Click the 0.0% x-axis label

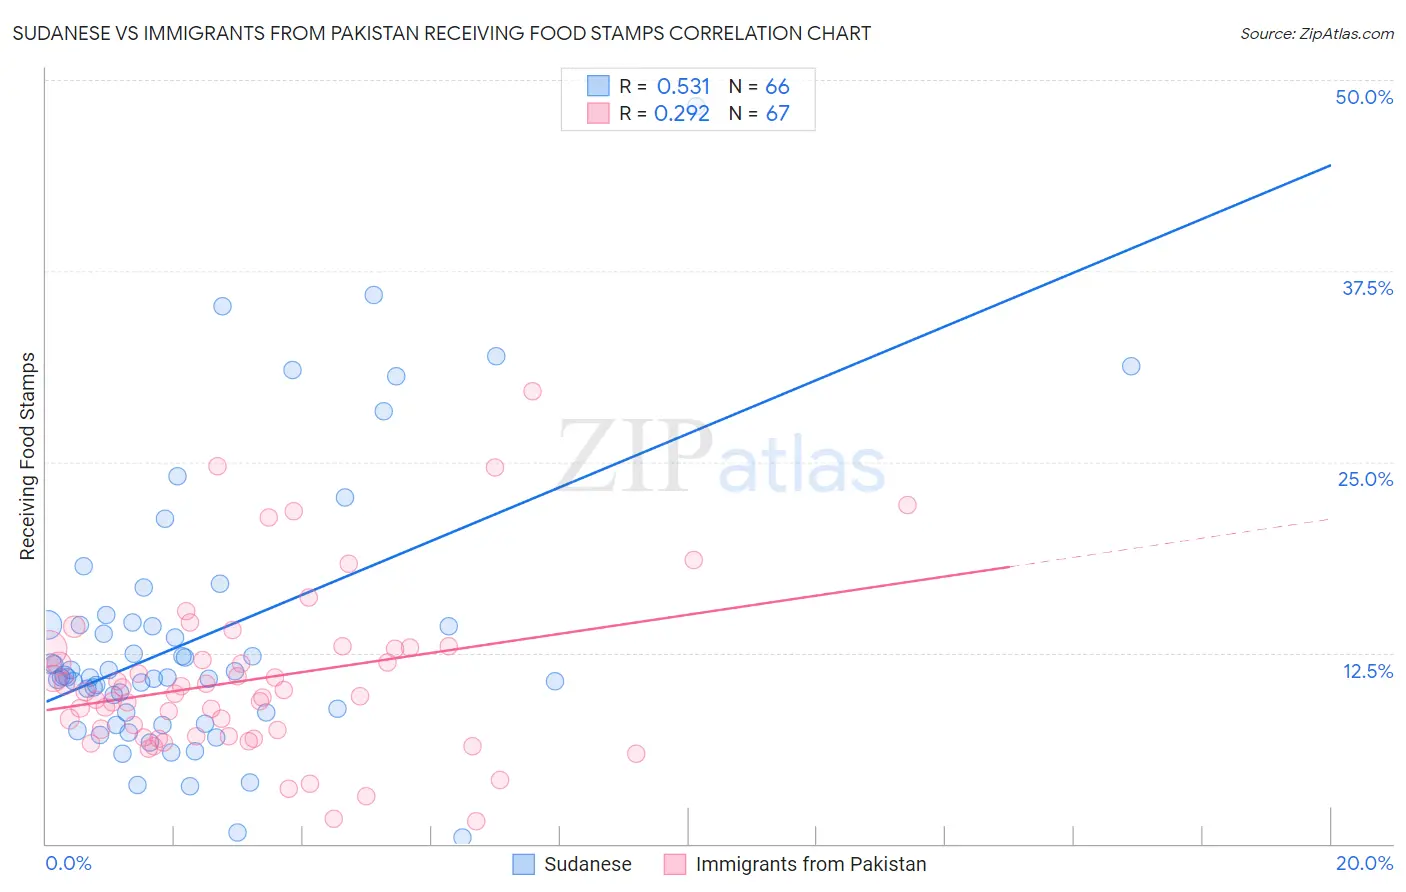click(68, 863)
